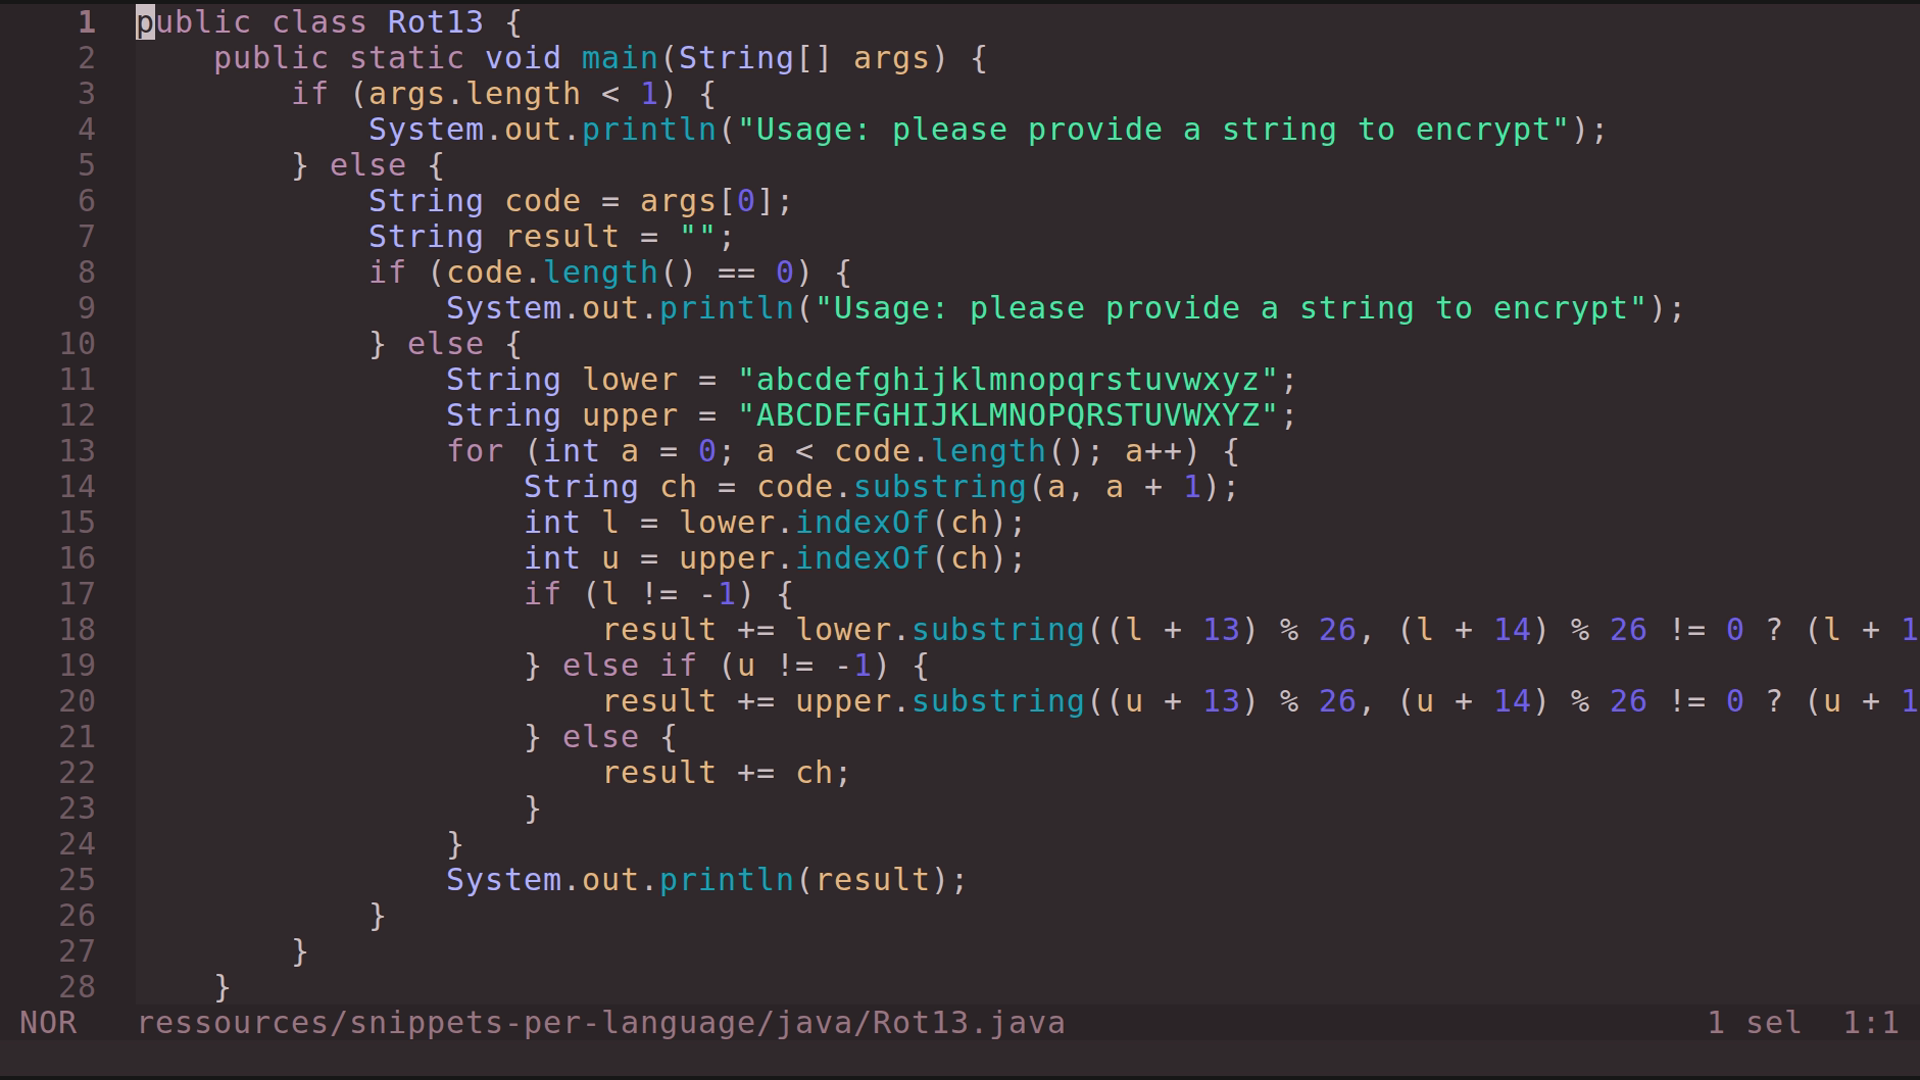Image resolution: width=1920 pixels, height=1080 pixels.
Task: Select the class name Rot13
Action: coord(434,21)
